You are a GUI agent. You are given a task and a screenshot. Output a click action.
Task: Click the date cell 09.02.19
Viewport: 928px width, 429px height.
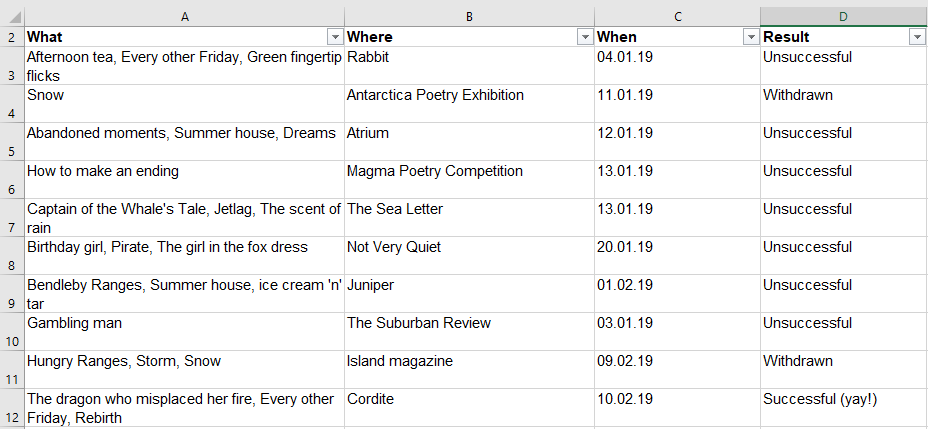point(625,361)
